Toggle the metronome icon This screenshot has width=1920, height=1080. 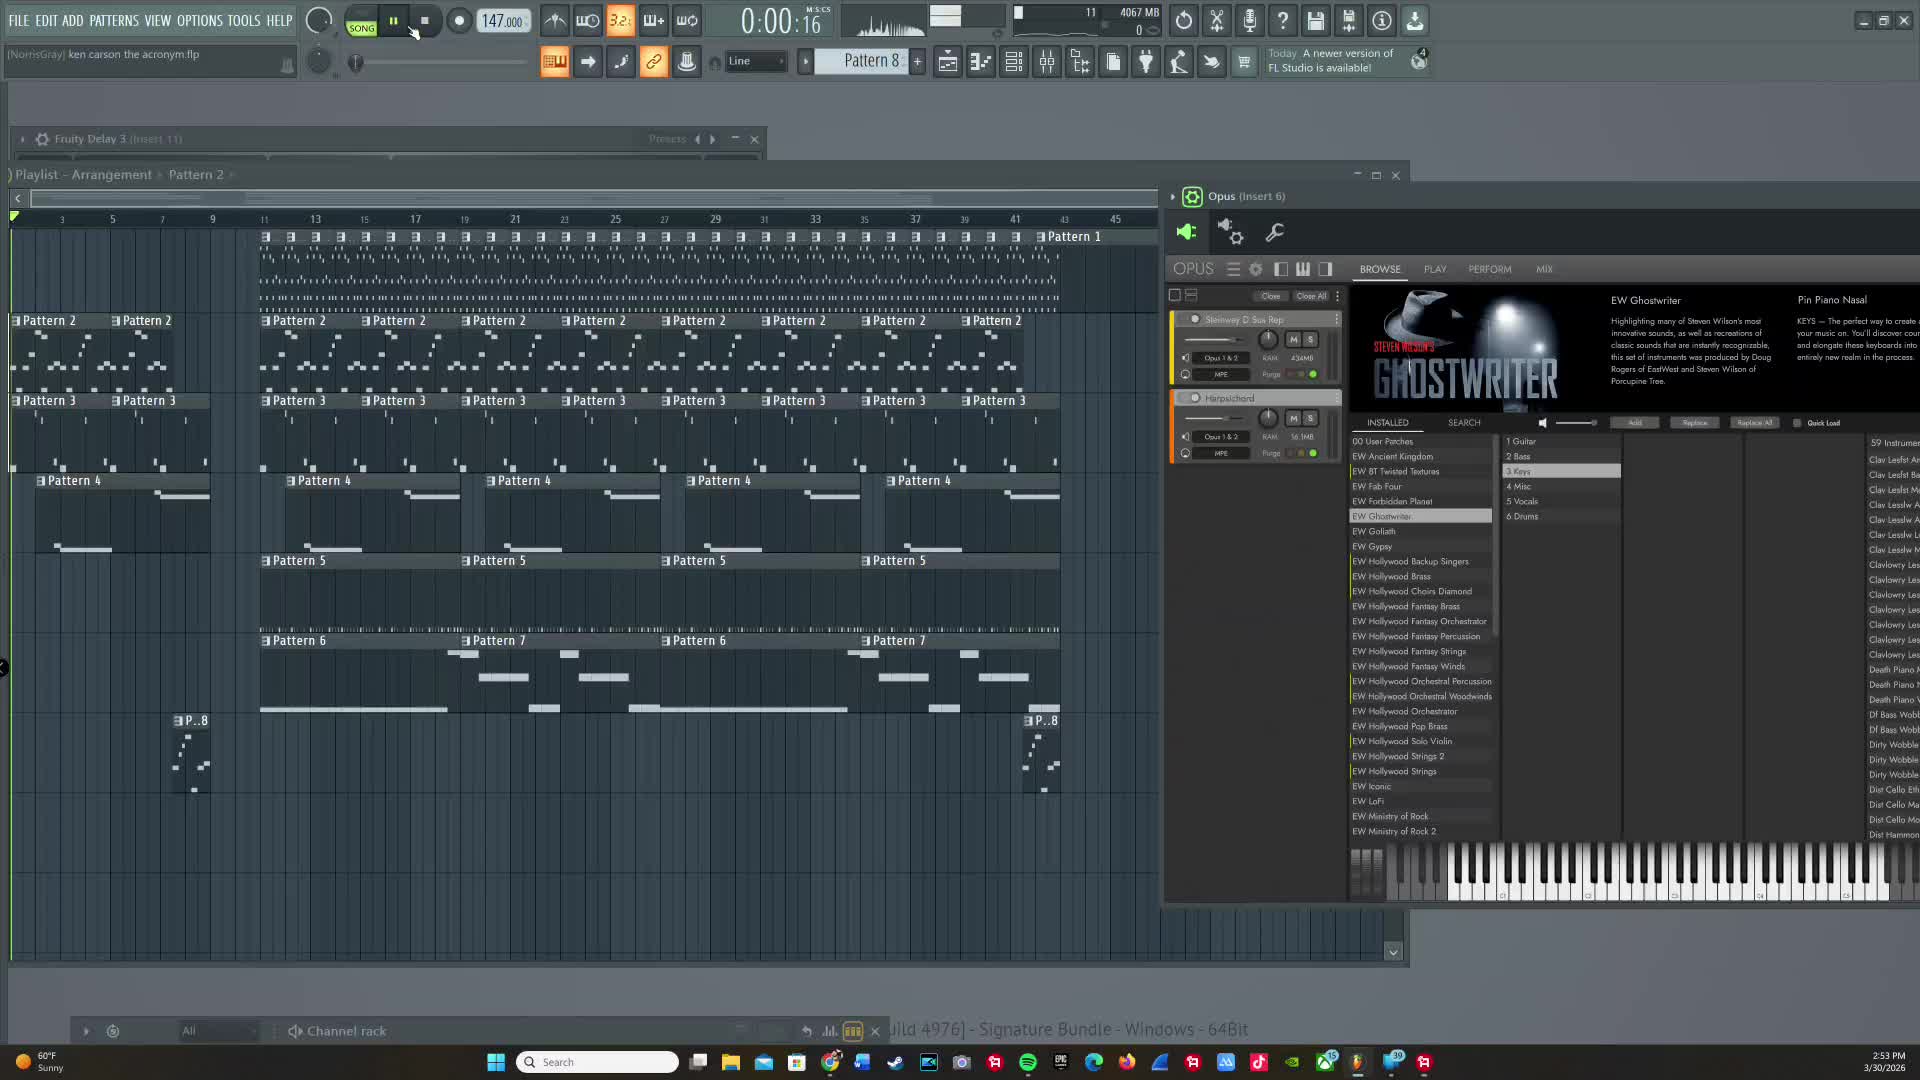[555, 20]
